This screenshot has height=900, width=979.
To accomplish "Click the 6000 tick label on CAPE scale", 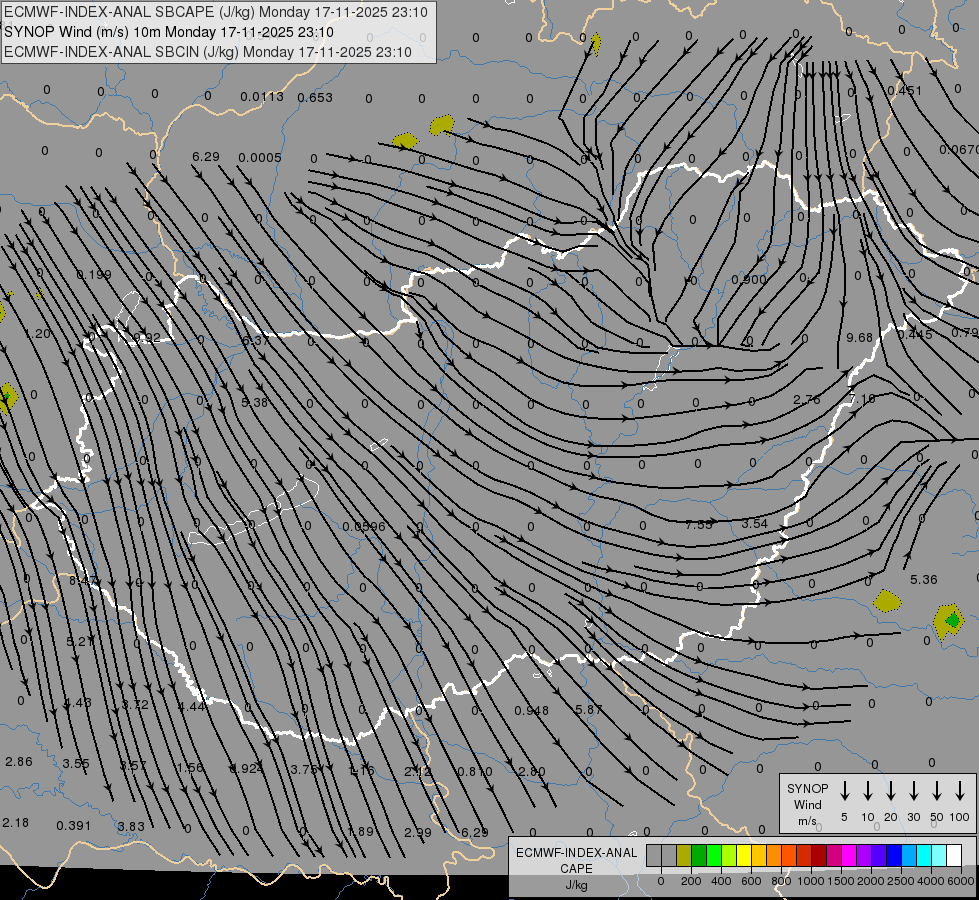I will point(961,881).
